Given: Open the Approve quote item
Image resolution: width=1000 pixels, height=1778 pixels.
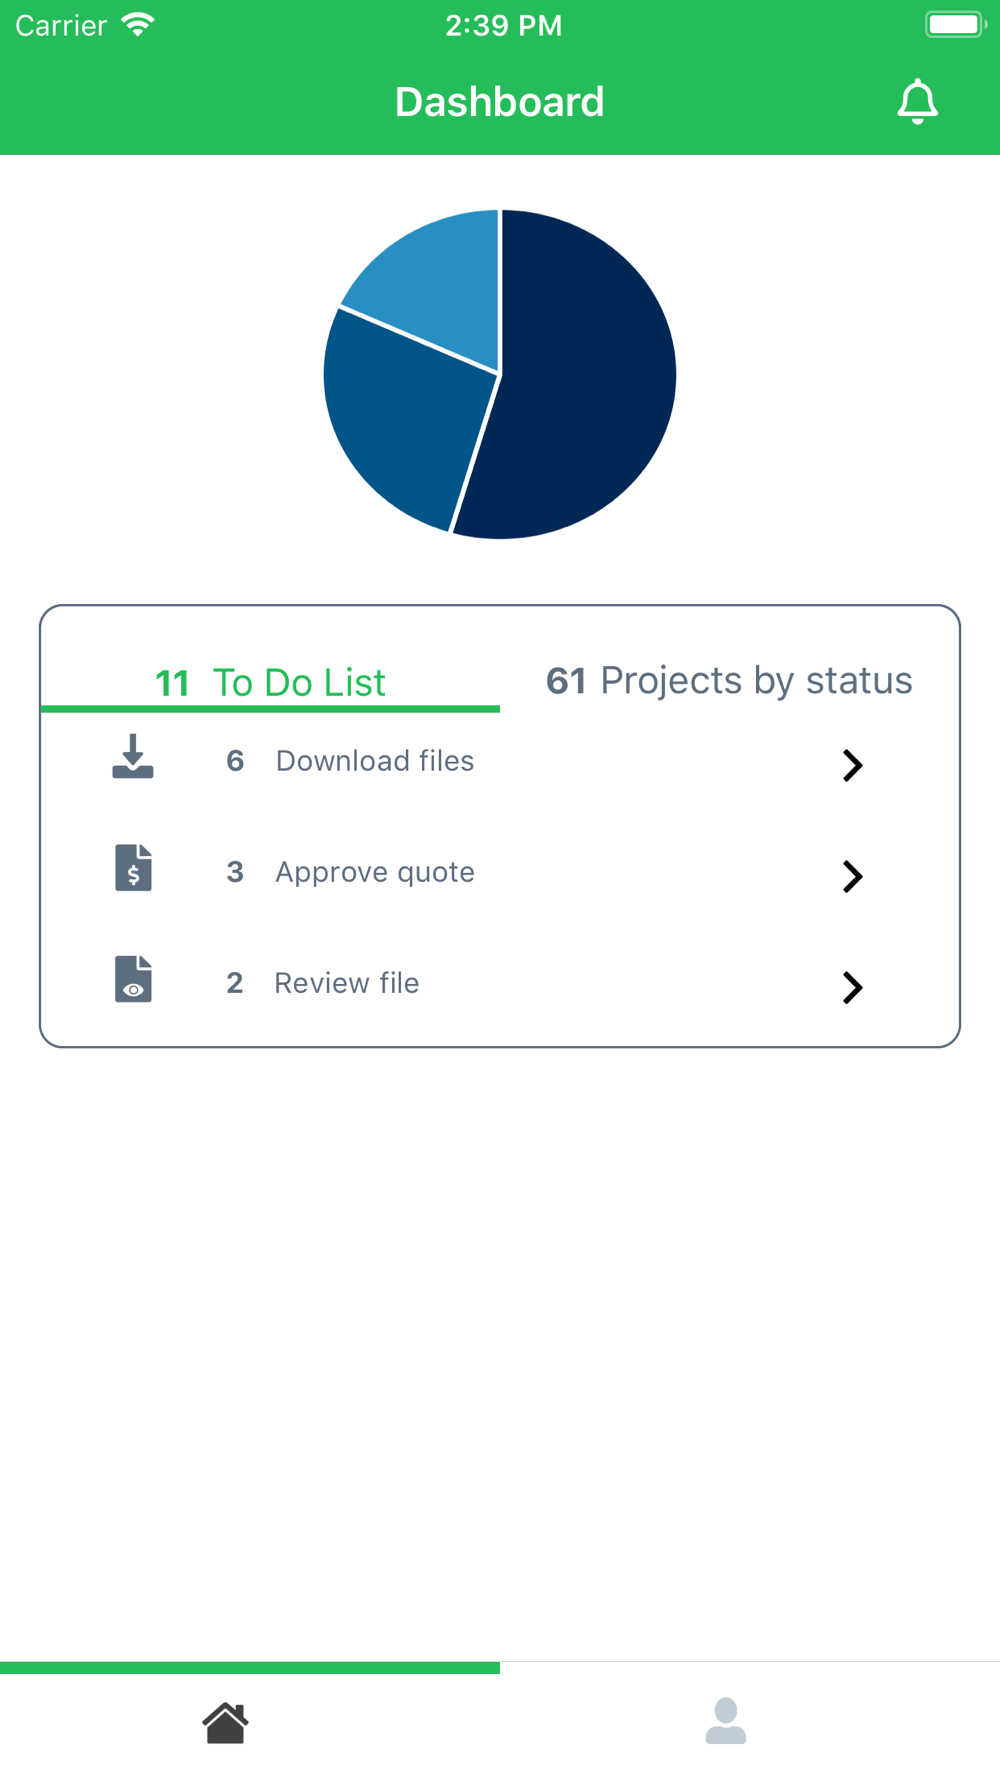Looking at the screenshot, I should pyautogui.click(x=500, y=872).
